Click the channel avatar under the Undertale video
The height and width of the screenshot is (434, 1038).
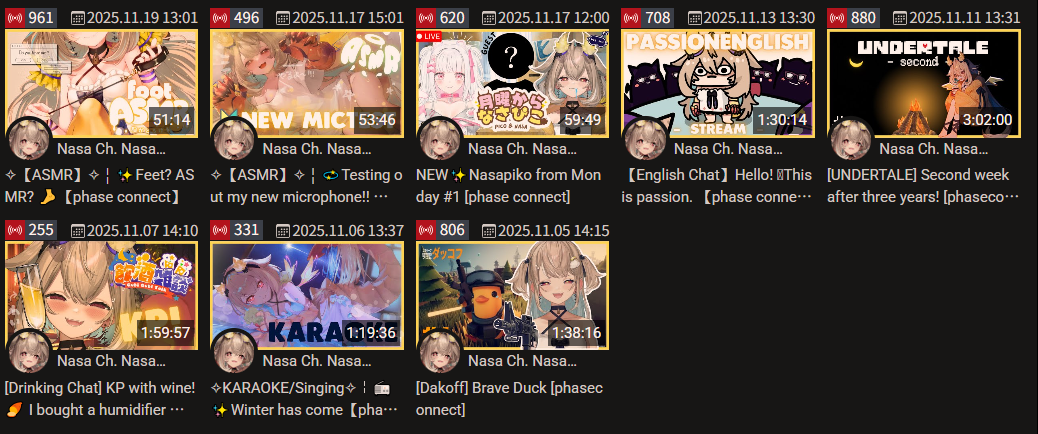pyautogui.click(x=851, y=139)
